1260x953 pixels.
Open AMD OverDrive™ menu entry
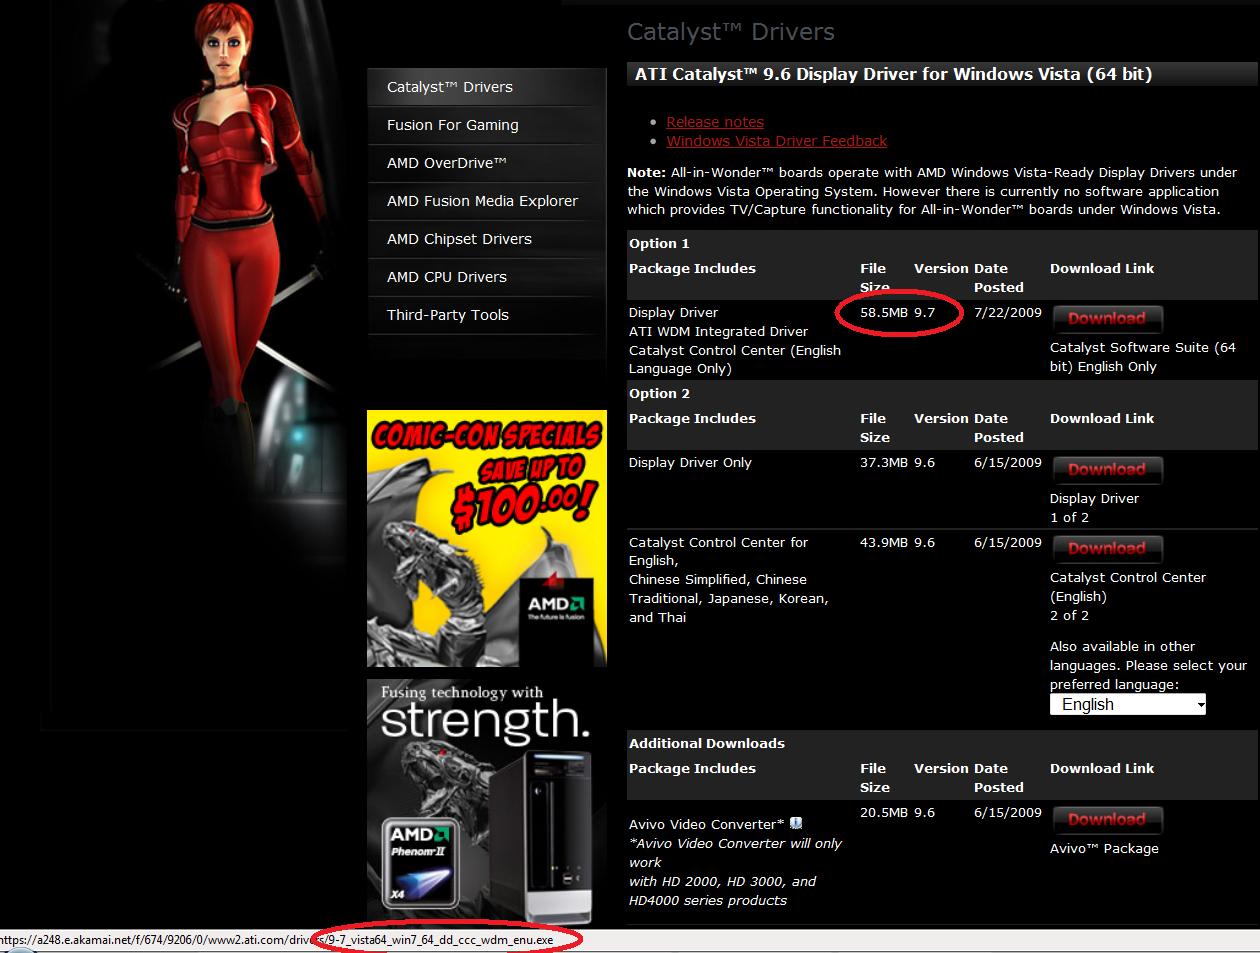487,163
